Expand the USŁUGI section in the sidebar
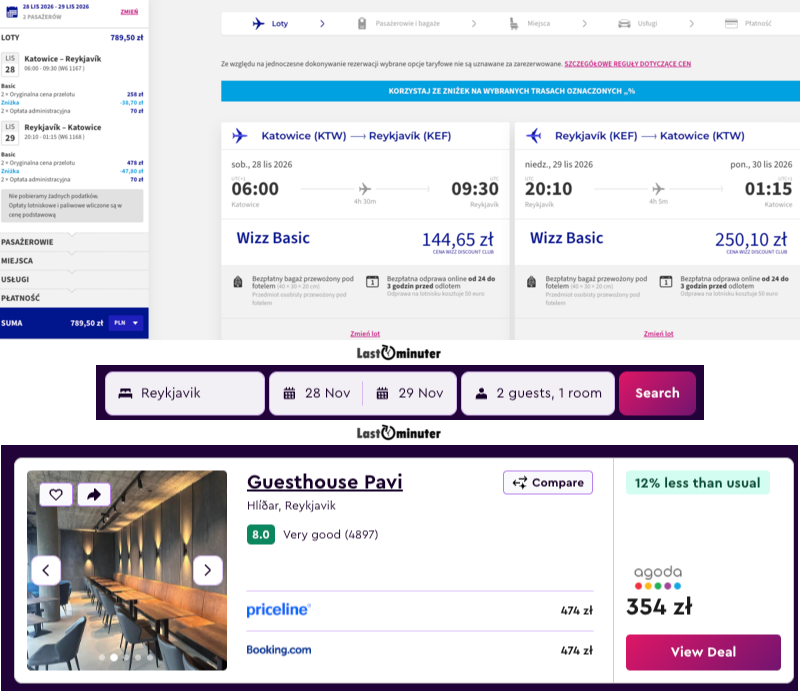 tap(74, 280)
